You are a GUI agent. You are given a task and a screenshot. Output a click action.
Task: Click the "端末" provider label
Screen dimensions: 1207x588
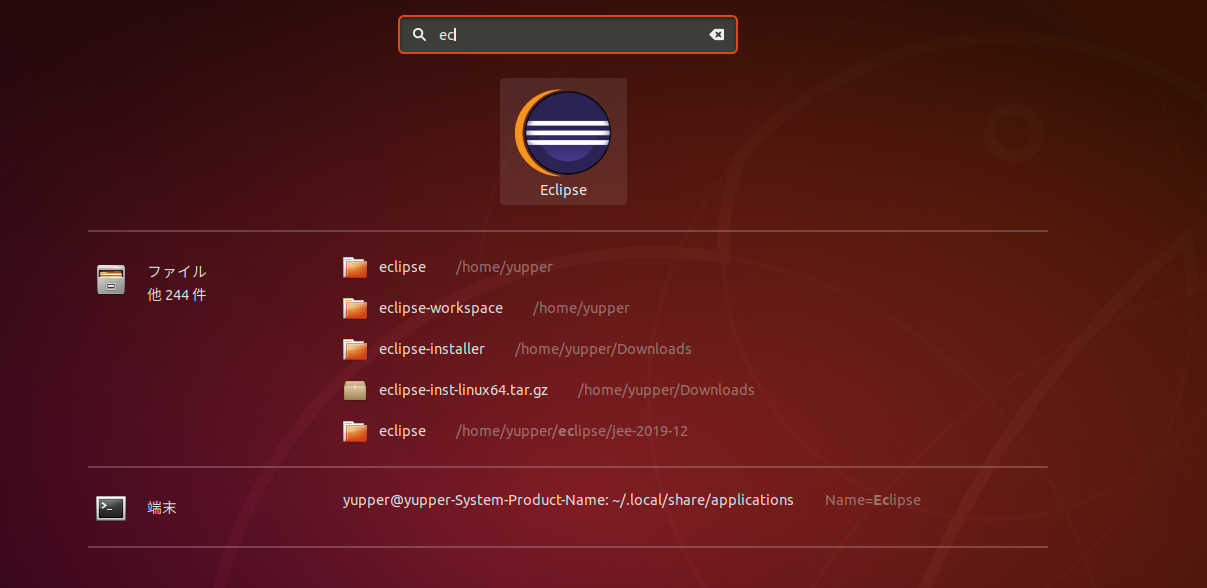[x=162, y=508]
